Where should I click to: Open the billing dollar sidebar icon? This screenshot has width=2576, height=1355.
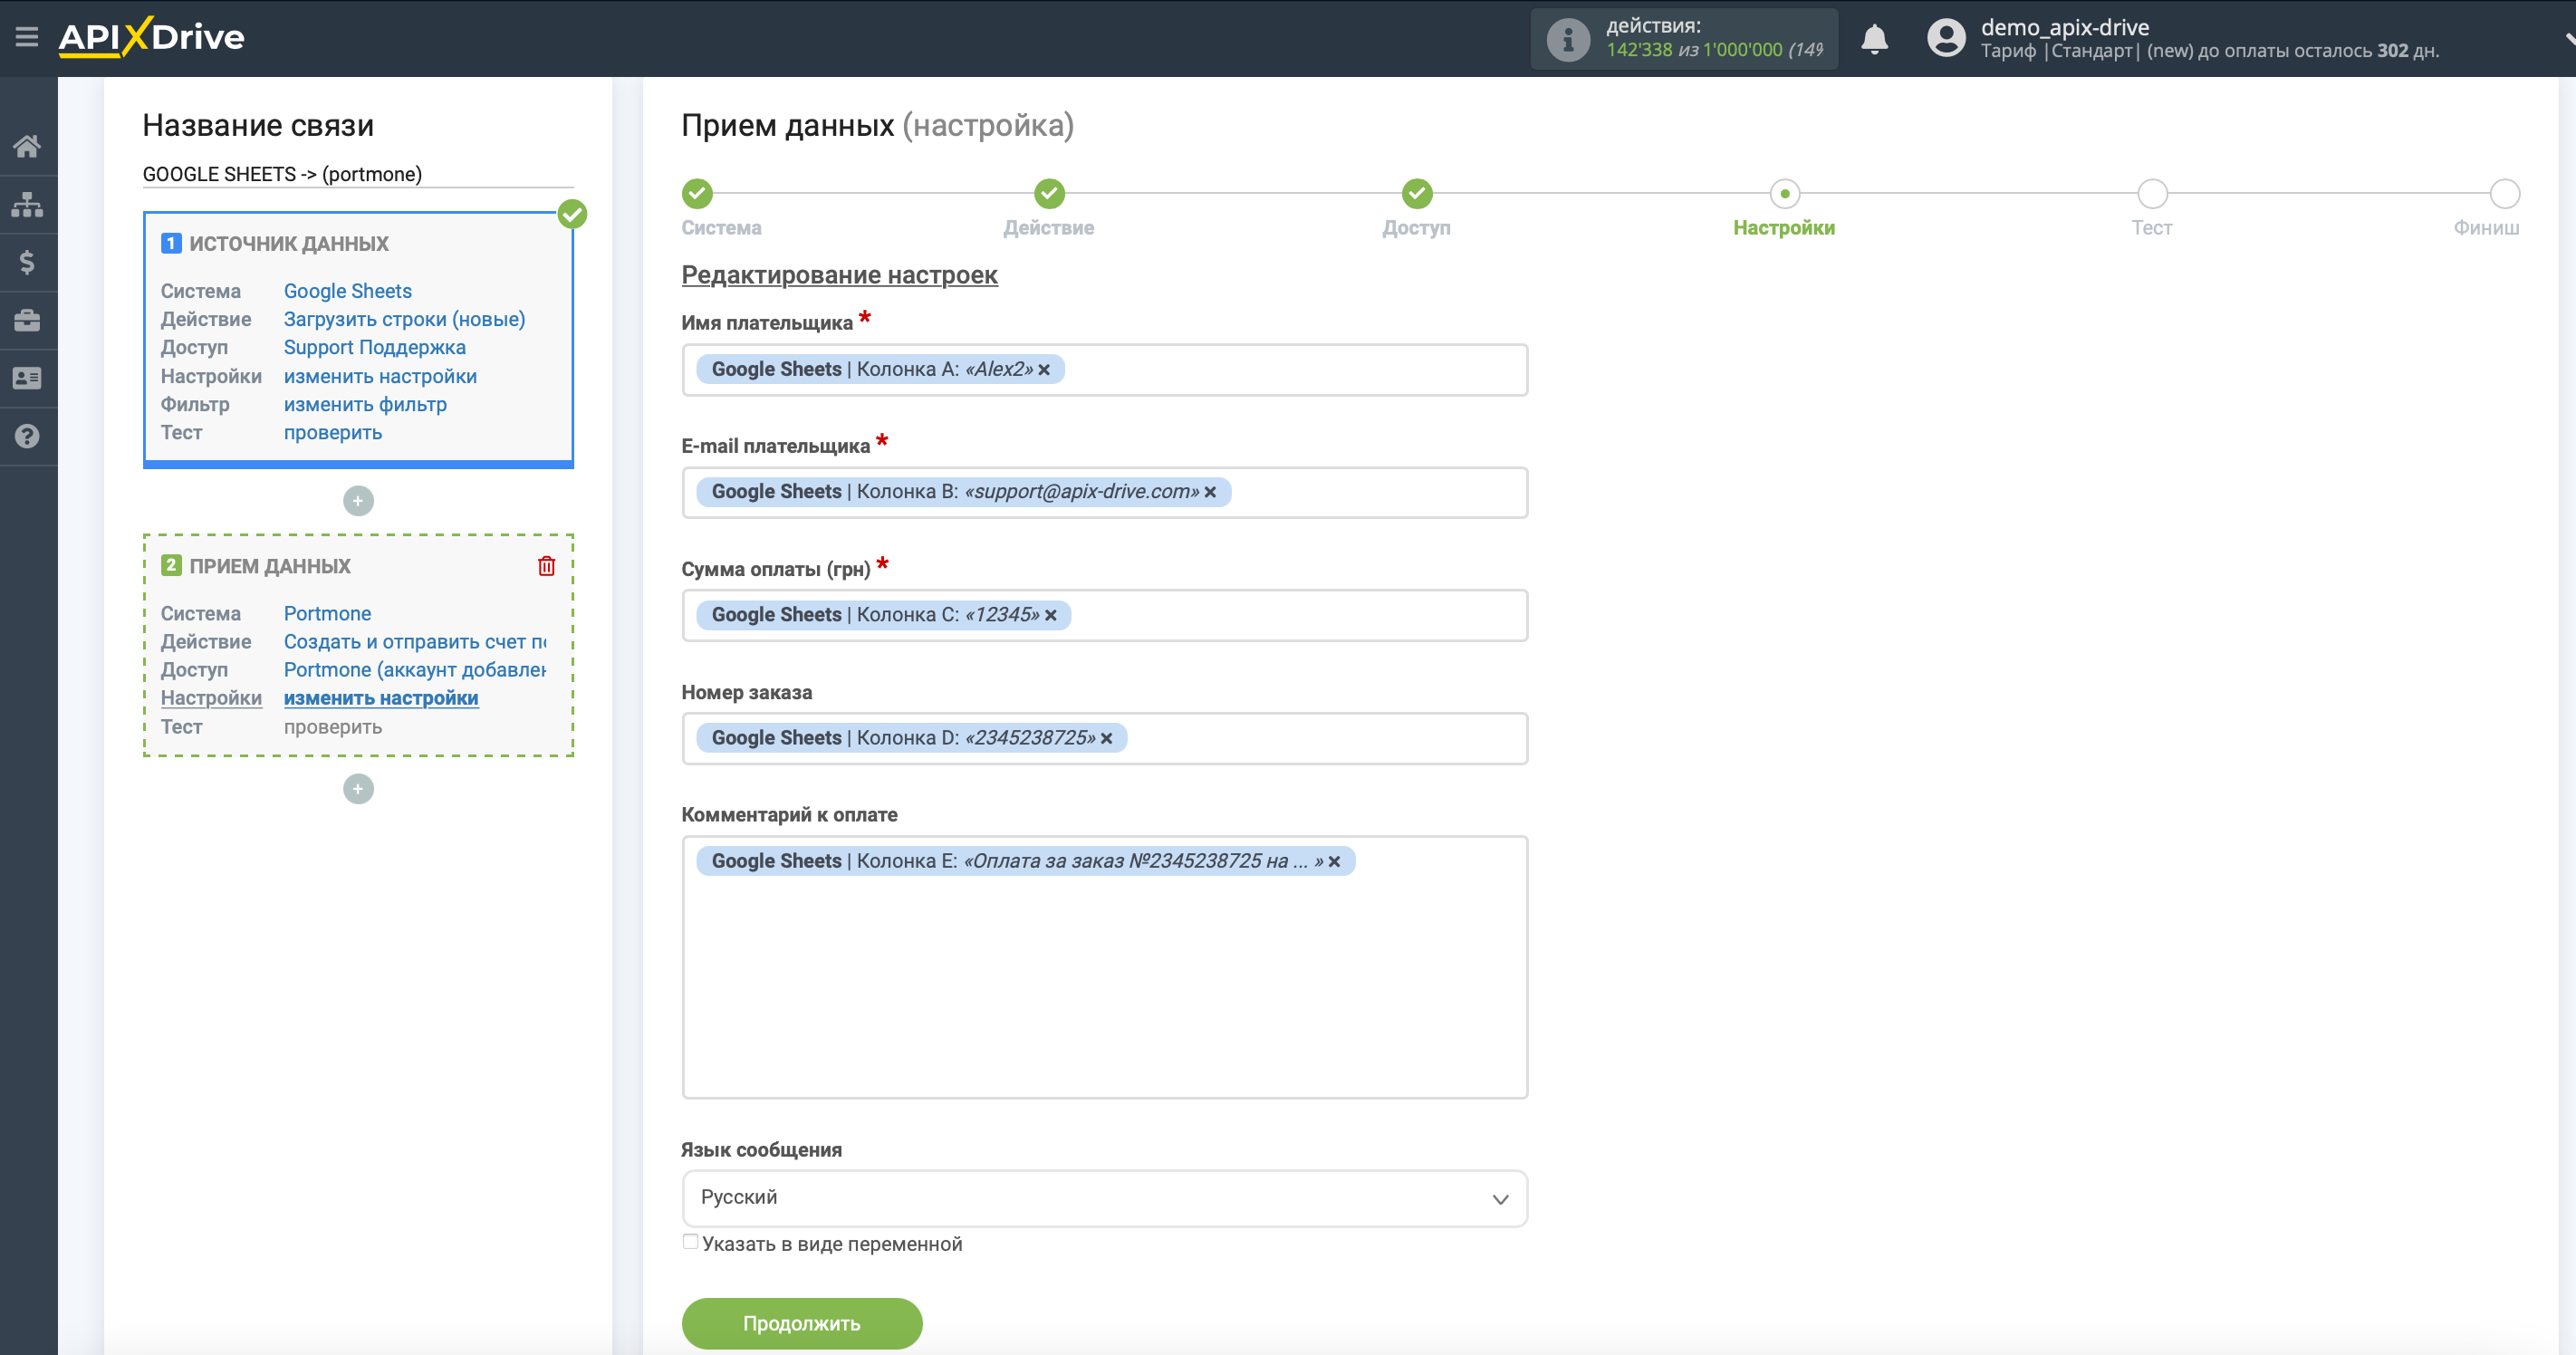(x=27, y=262)
